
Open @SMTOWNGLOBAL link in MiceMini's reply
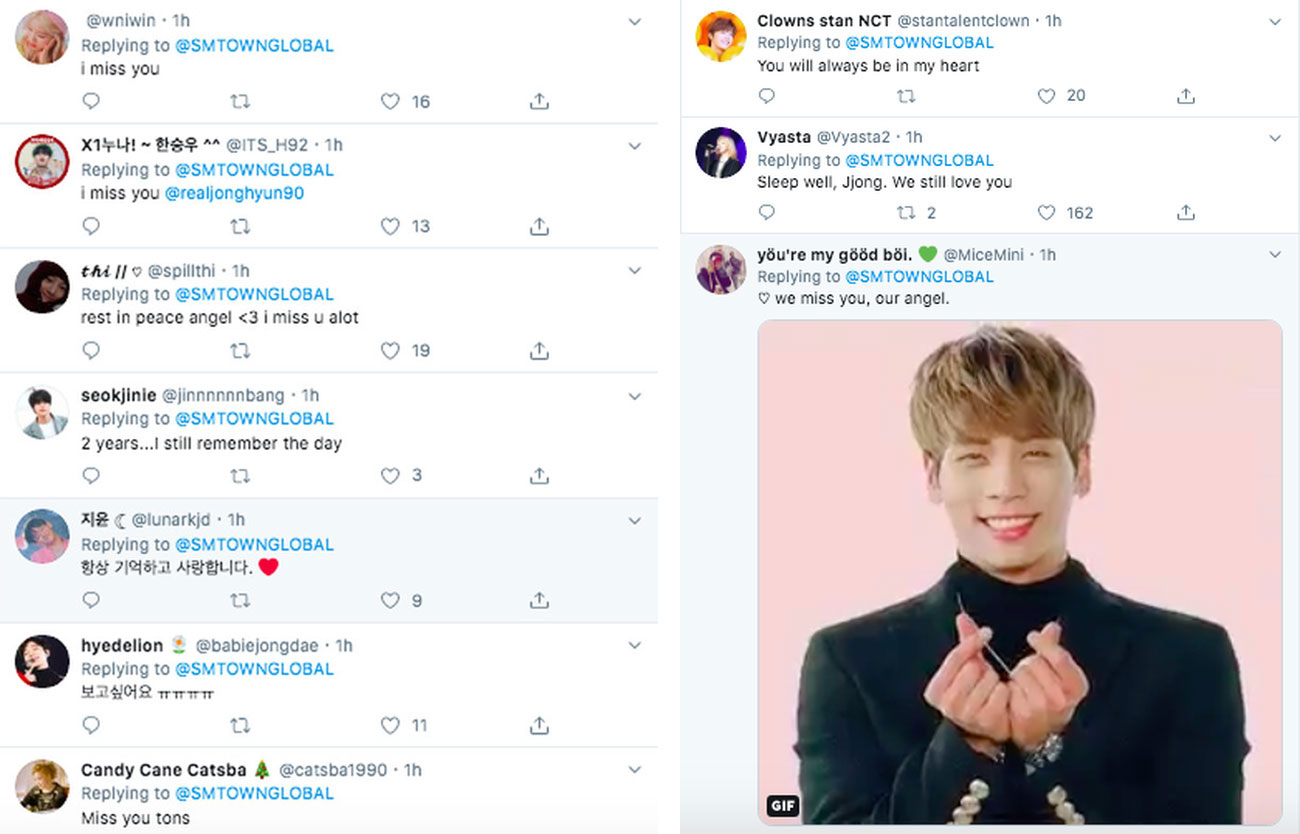tap(919, 276)
